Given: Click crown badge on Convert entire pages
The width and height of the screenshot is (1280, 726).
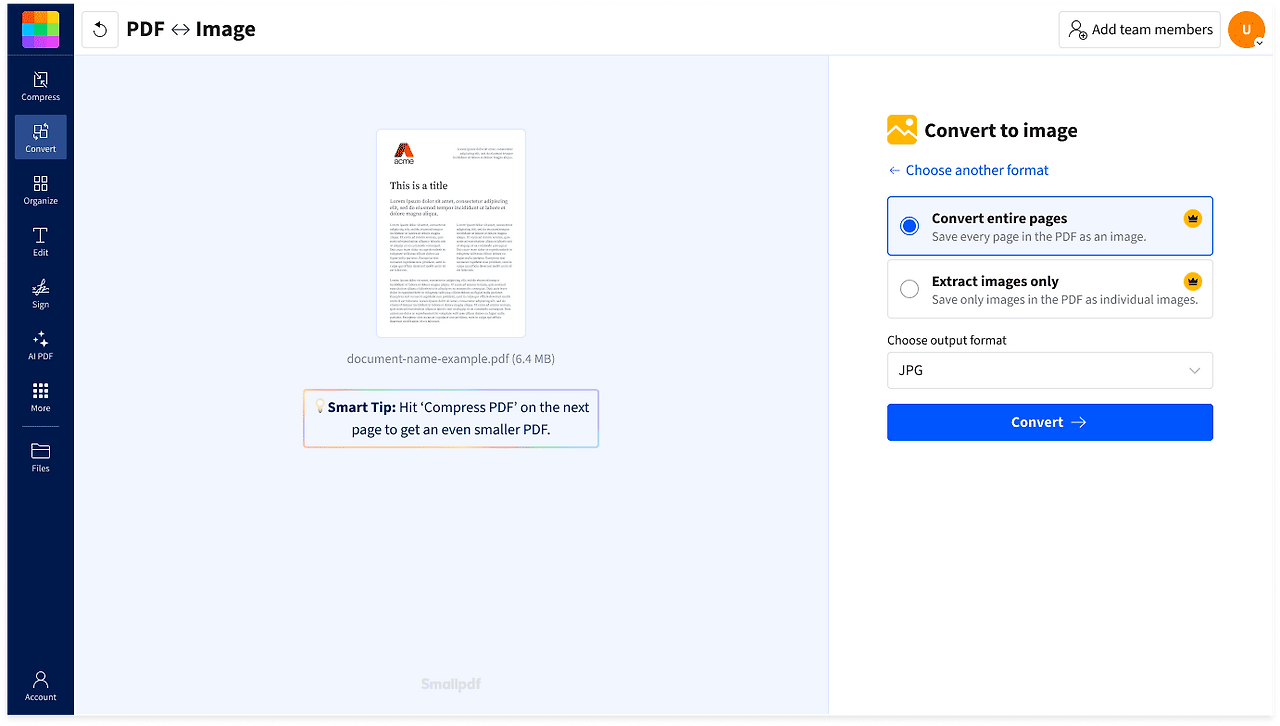Looking at the screenshot, I should click(x=1192, y=218).
